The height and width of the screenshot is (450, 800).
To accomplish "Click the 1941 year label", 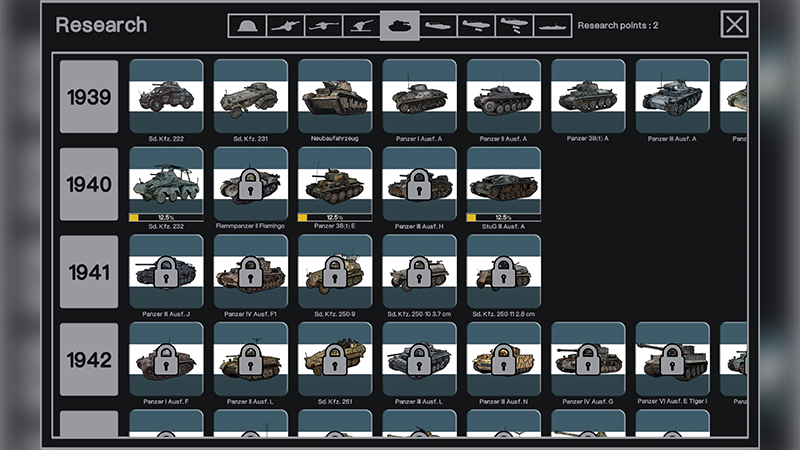I will click(89, 272).
